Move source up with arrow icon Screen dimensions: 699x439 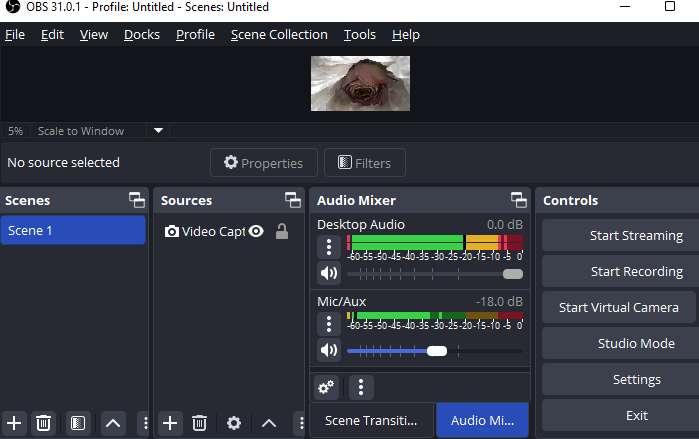click(269, 423)
